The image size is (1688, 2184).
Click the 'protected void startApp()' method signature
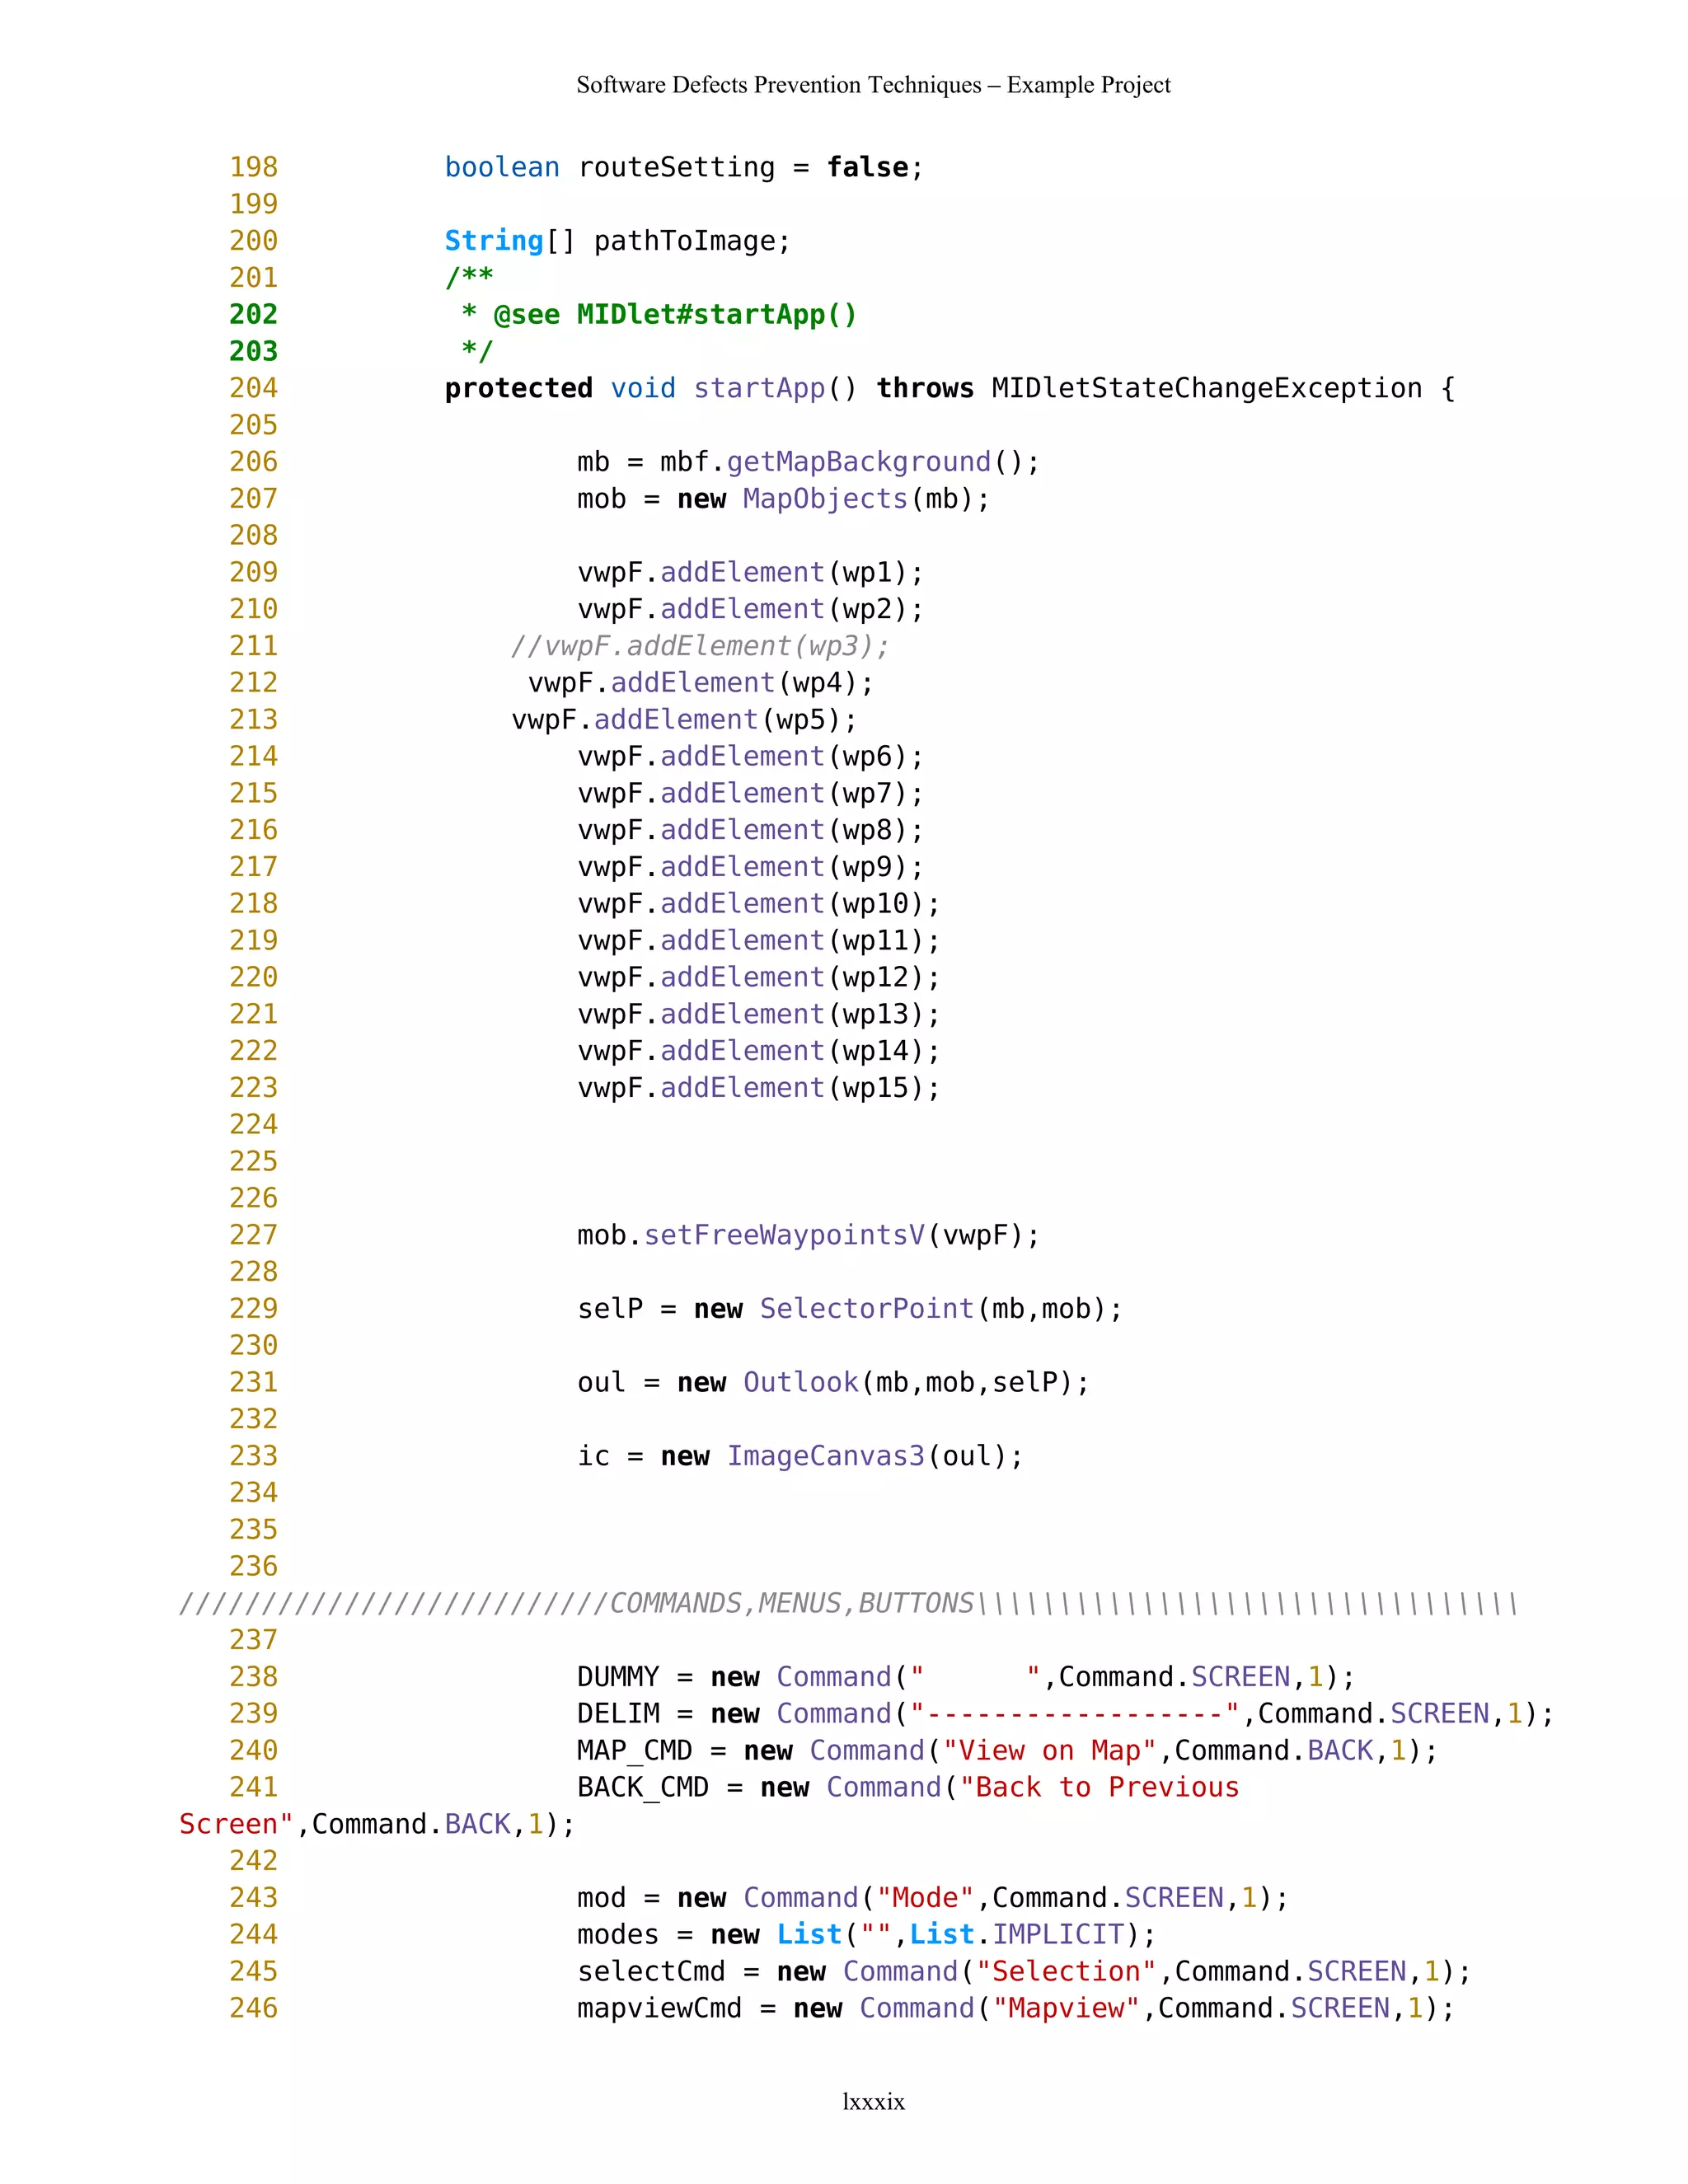coord(950,388)
